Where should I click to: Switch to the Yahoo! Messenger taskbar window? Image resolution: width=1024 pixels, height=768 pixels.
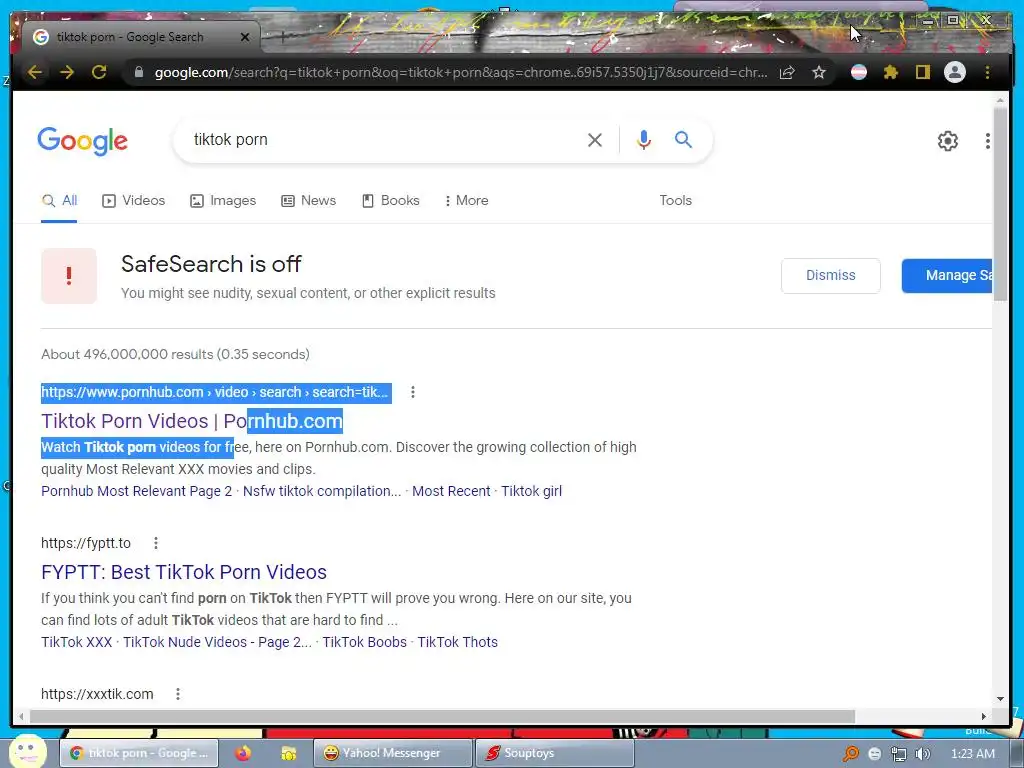click(x=392, y=753)
